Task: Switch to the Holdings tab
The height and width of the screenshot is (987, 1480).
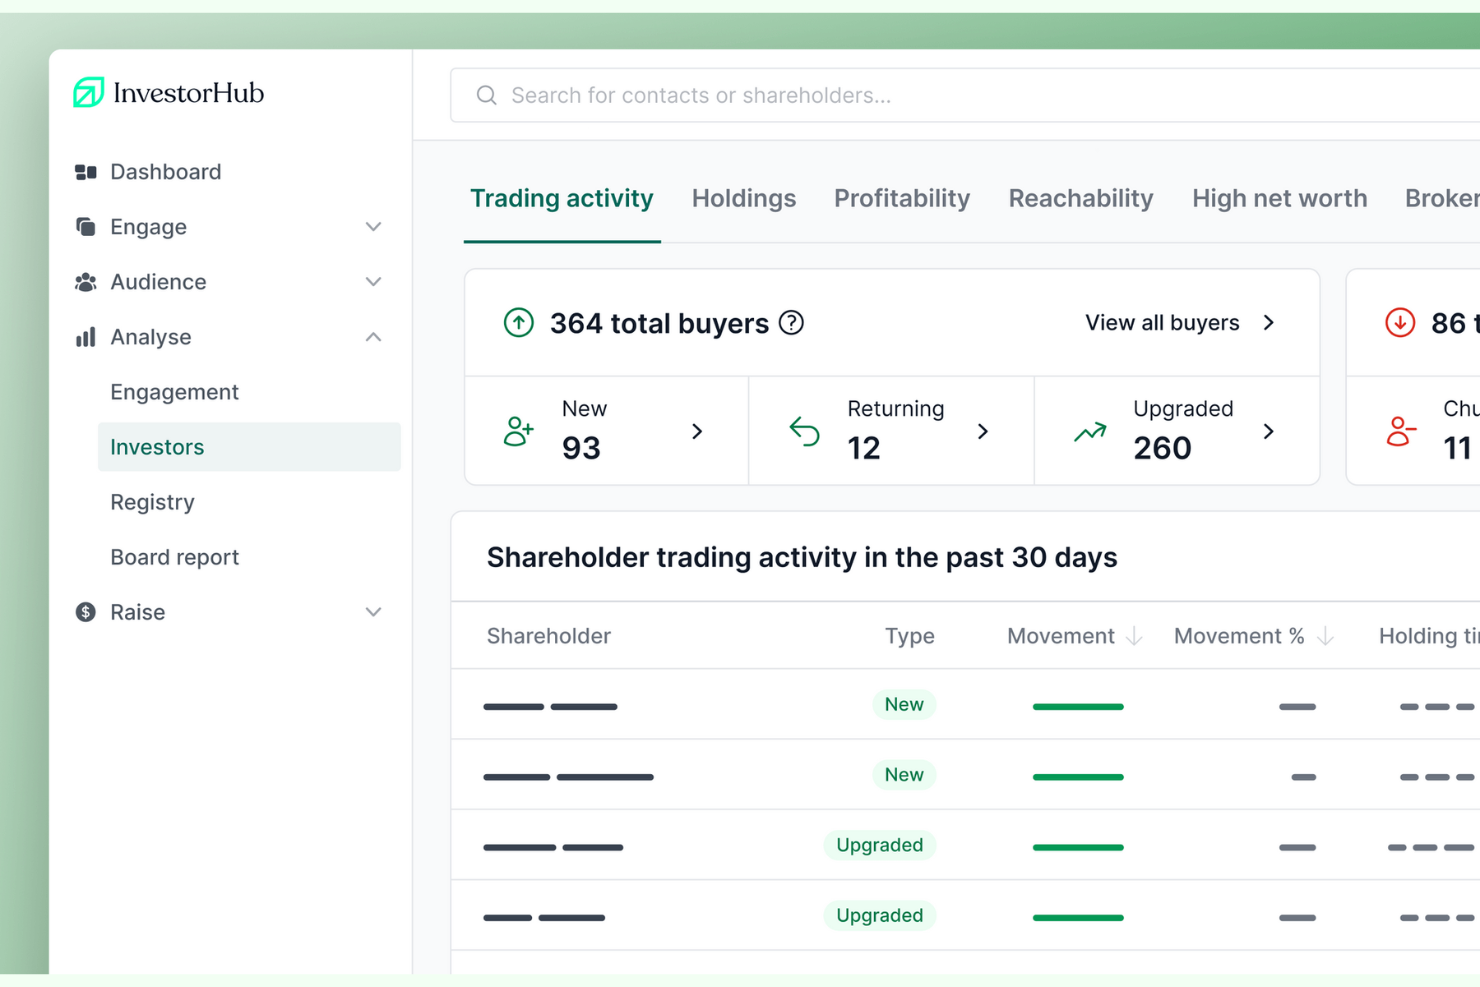Action: tap(743, 198)
